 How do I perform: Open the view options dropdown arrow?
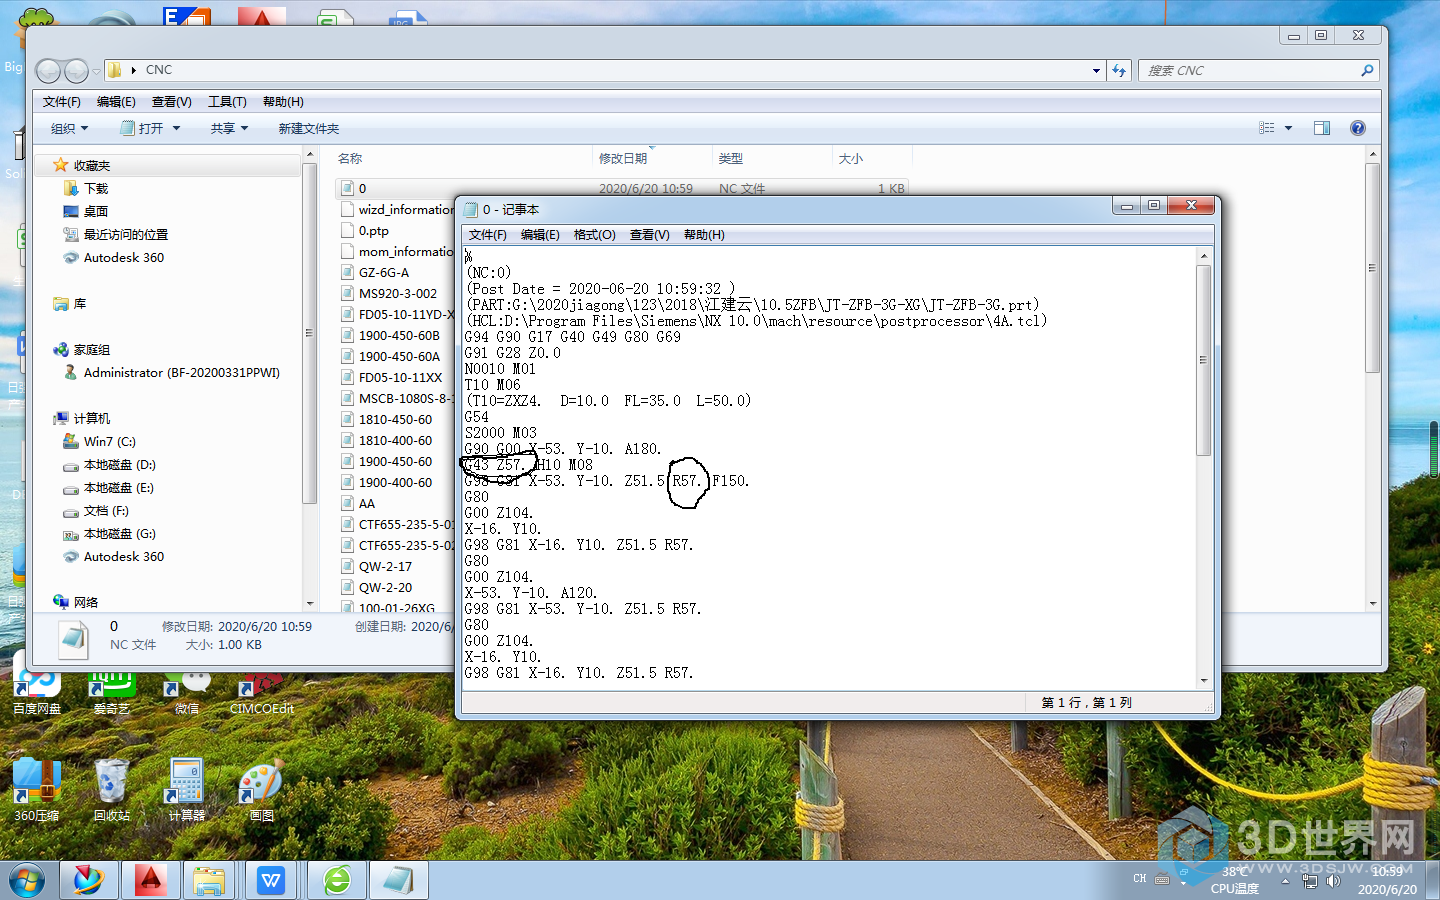1288,128
